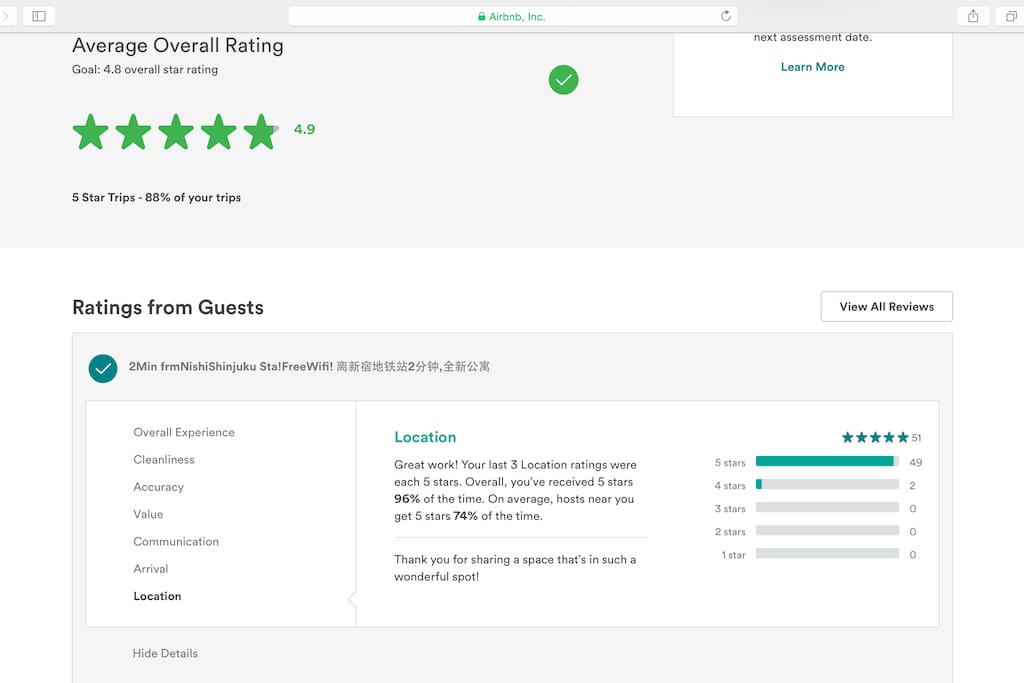1024x683 pixels.
Task: Click the show tabs overview icon
Action: 1011,16
